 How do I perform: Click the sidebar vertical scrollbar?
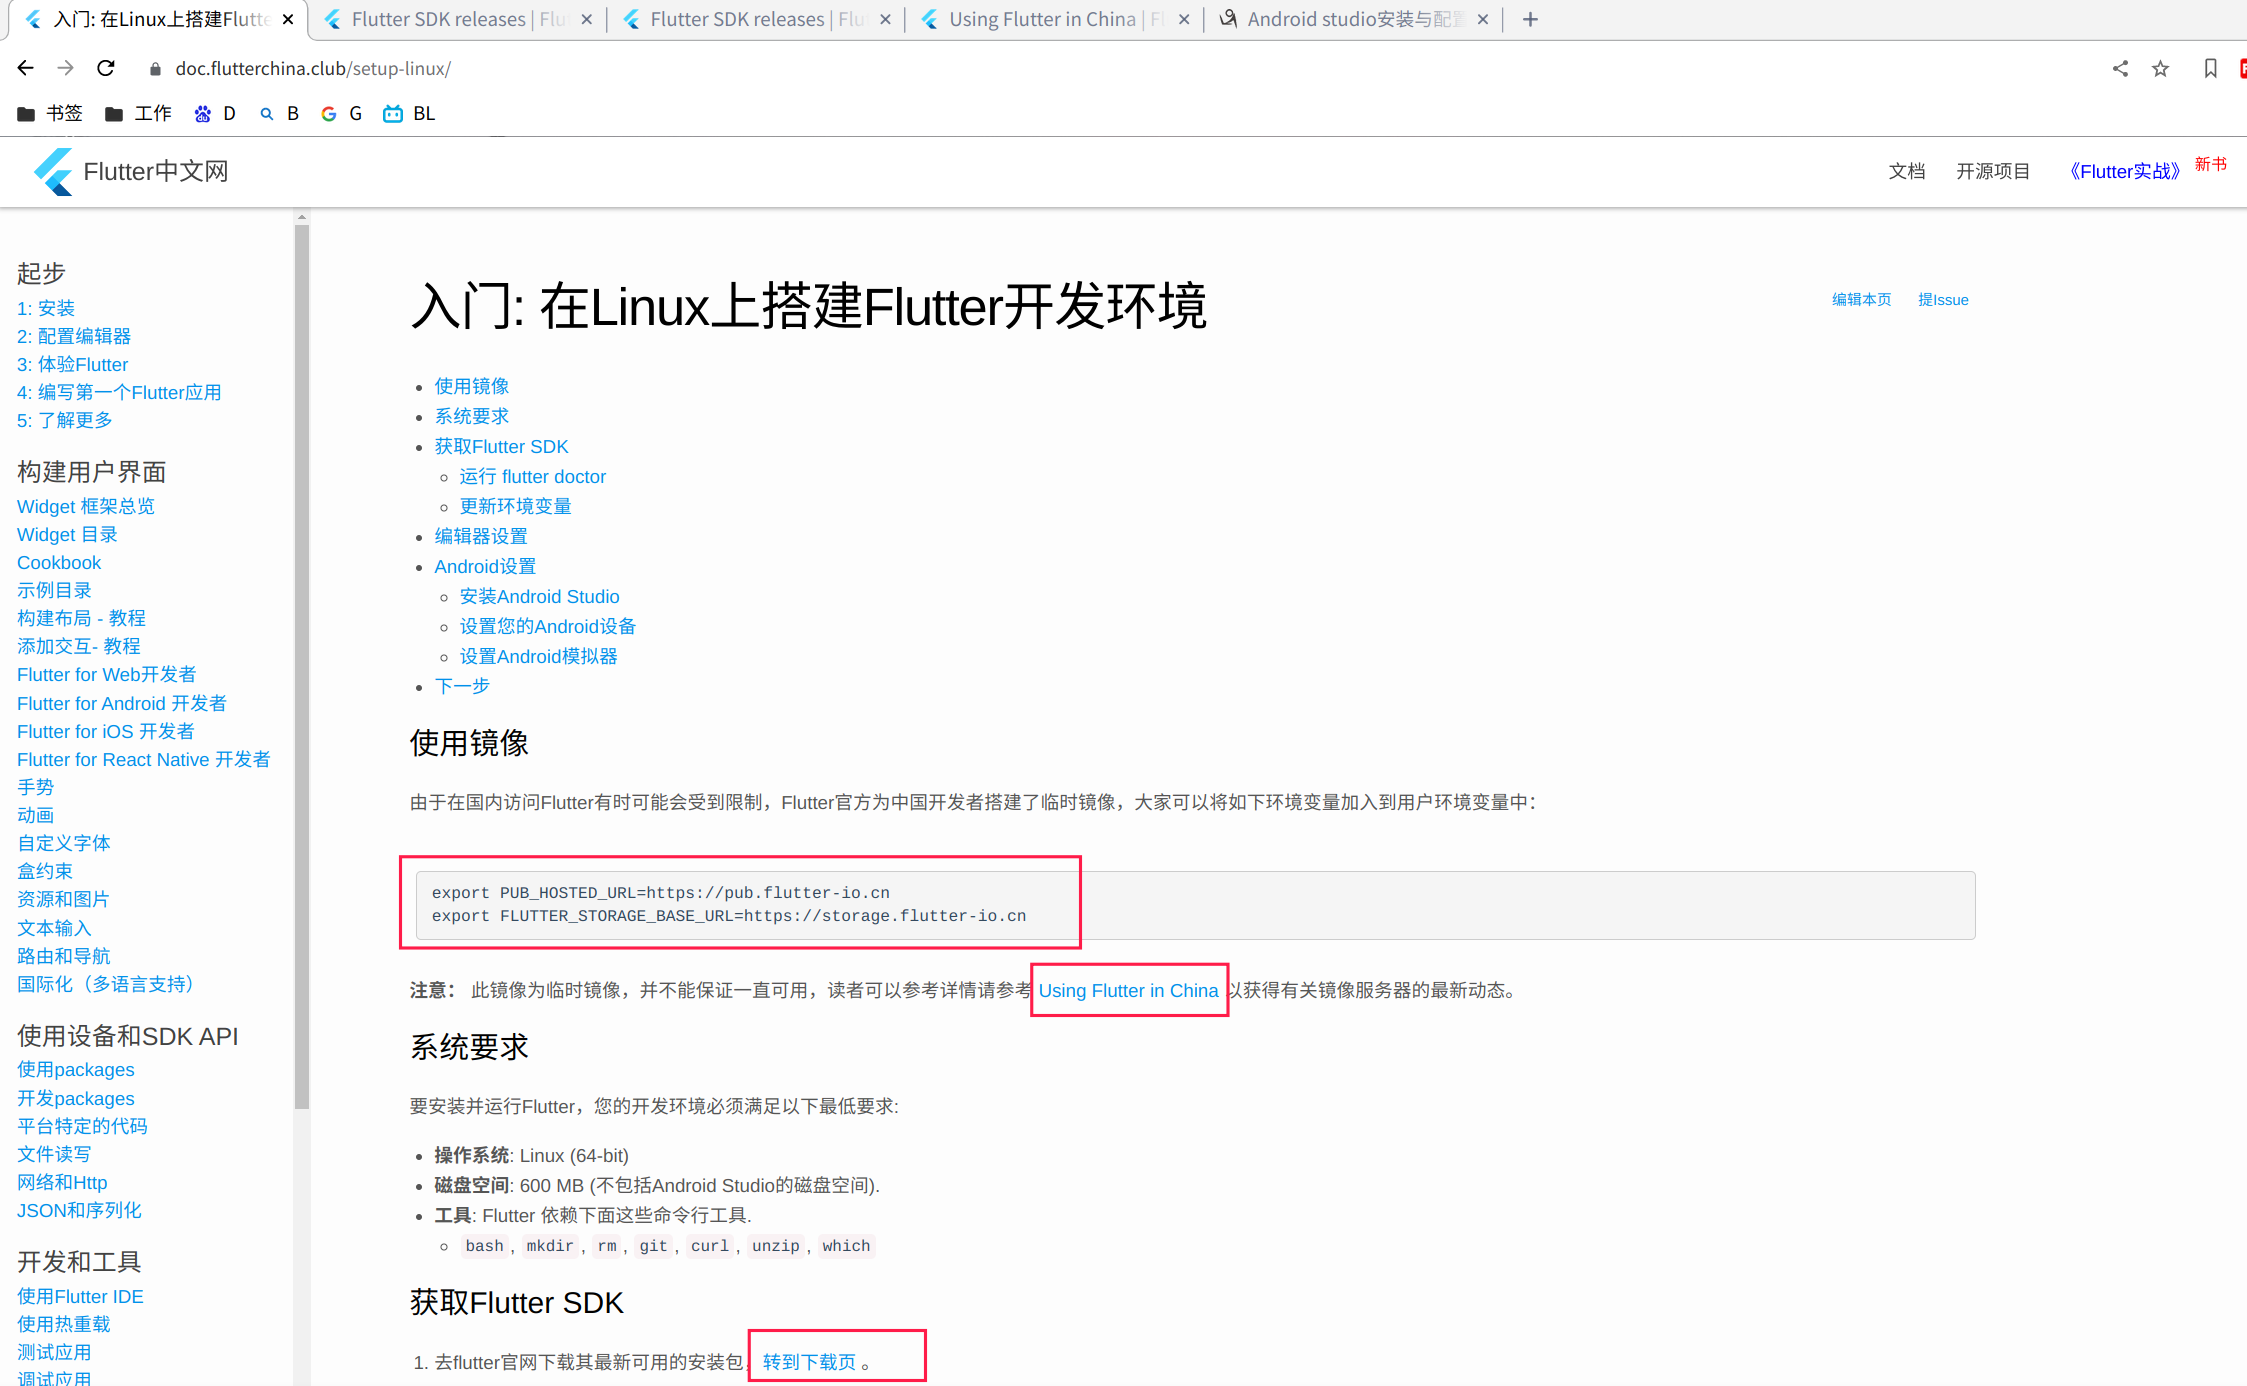[x=302, y=666]
